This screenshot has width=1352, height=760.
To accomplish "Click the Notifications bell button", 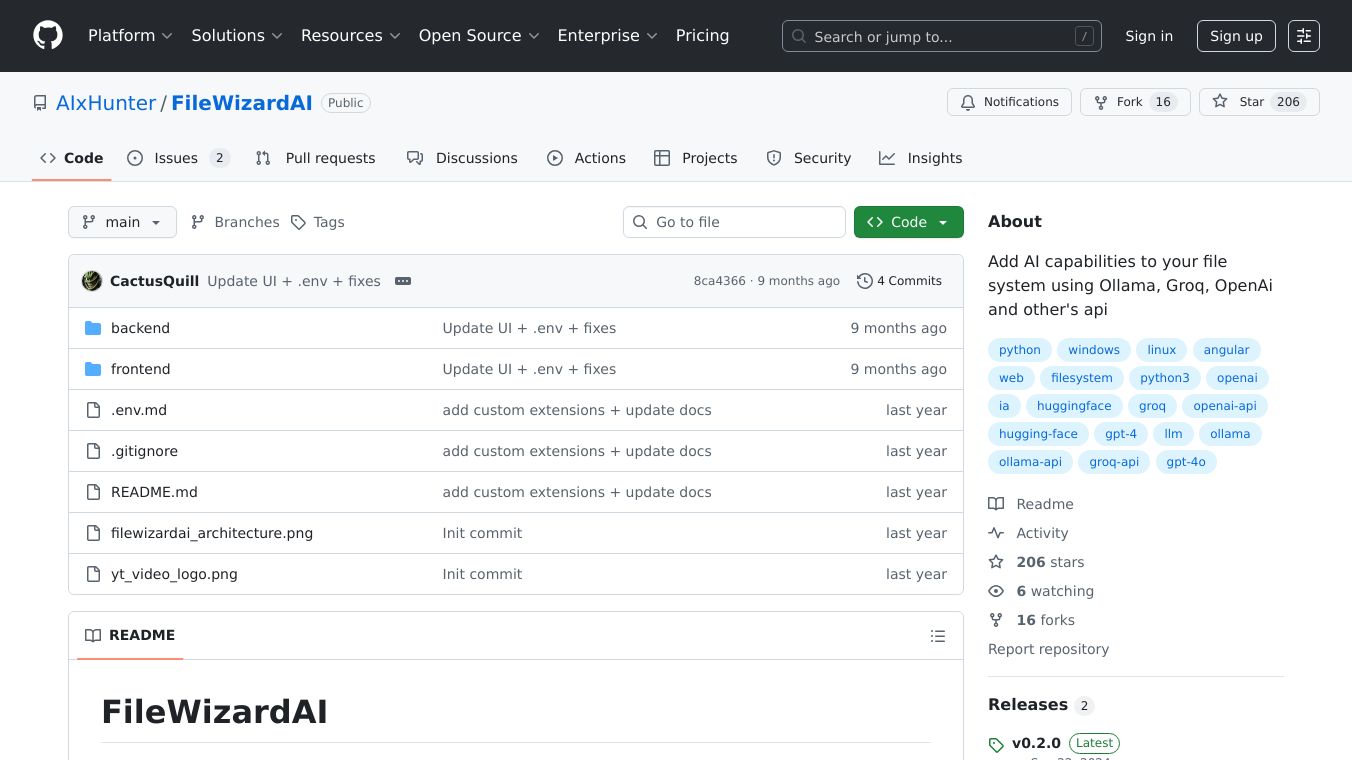I will coord(1009,102).
